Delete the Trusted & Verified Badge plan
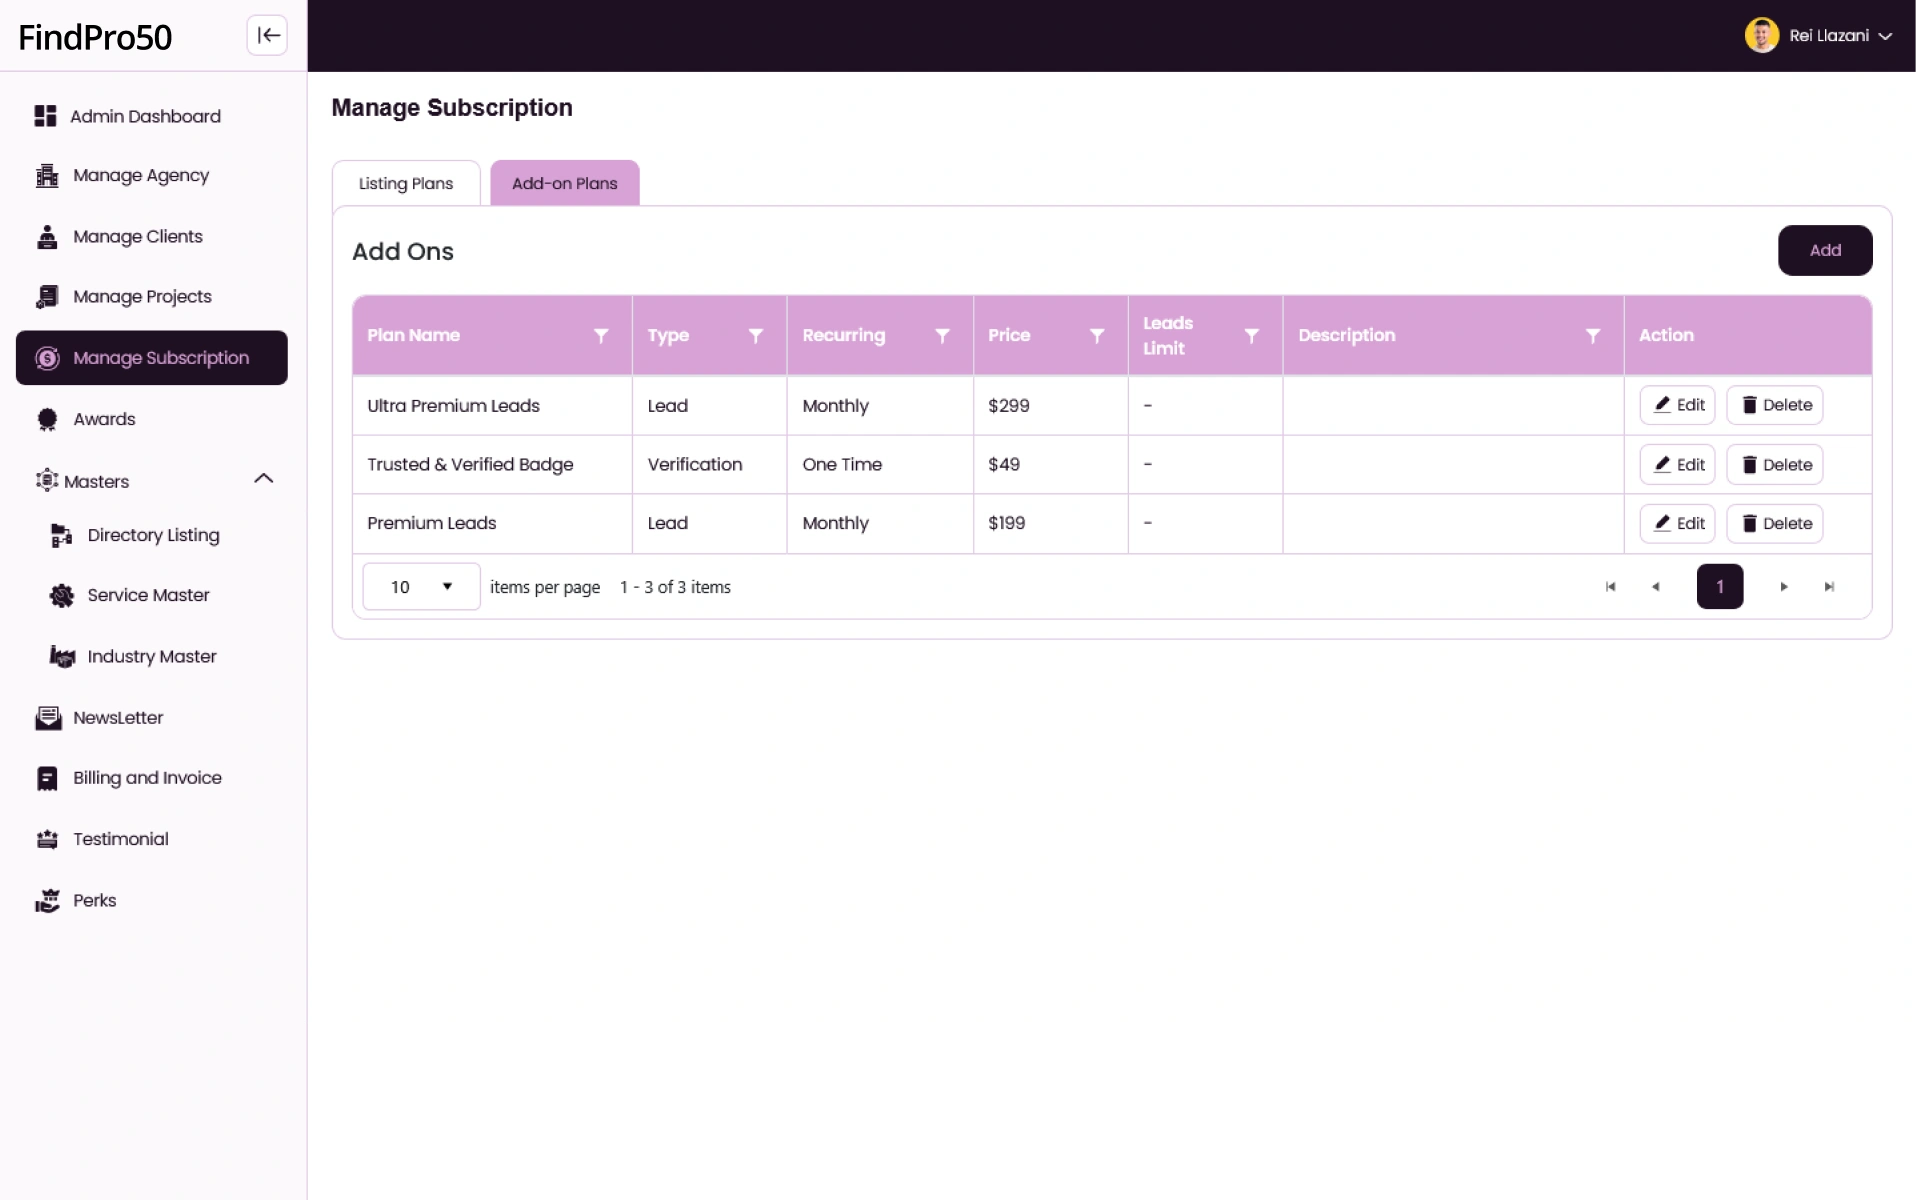The height and width of the screenshot is (1200, 1920). [x=1775, y=465]
